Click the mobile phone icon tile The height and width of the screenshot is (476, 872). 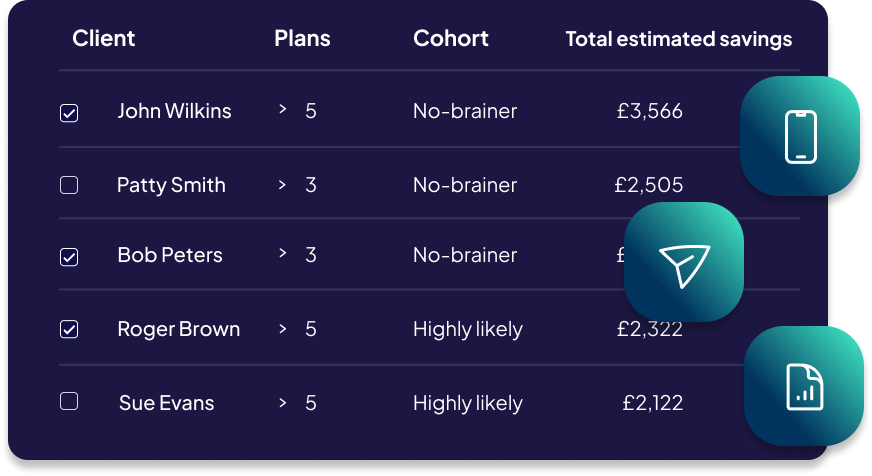point(800,136)
